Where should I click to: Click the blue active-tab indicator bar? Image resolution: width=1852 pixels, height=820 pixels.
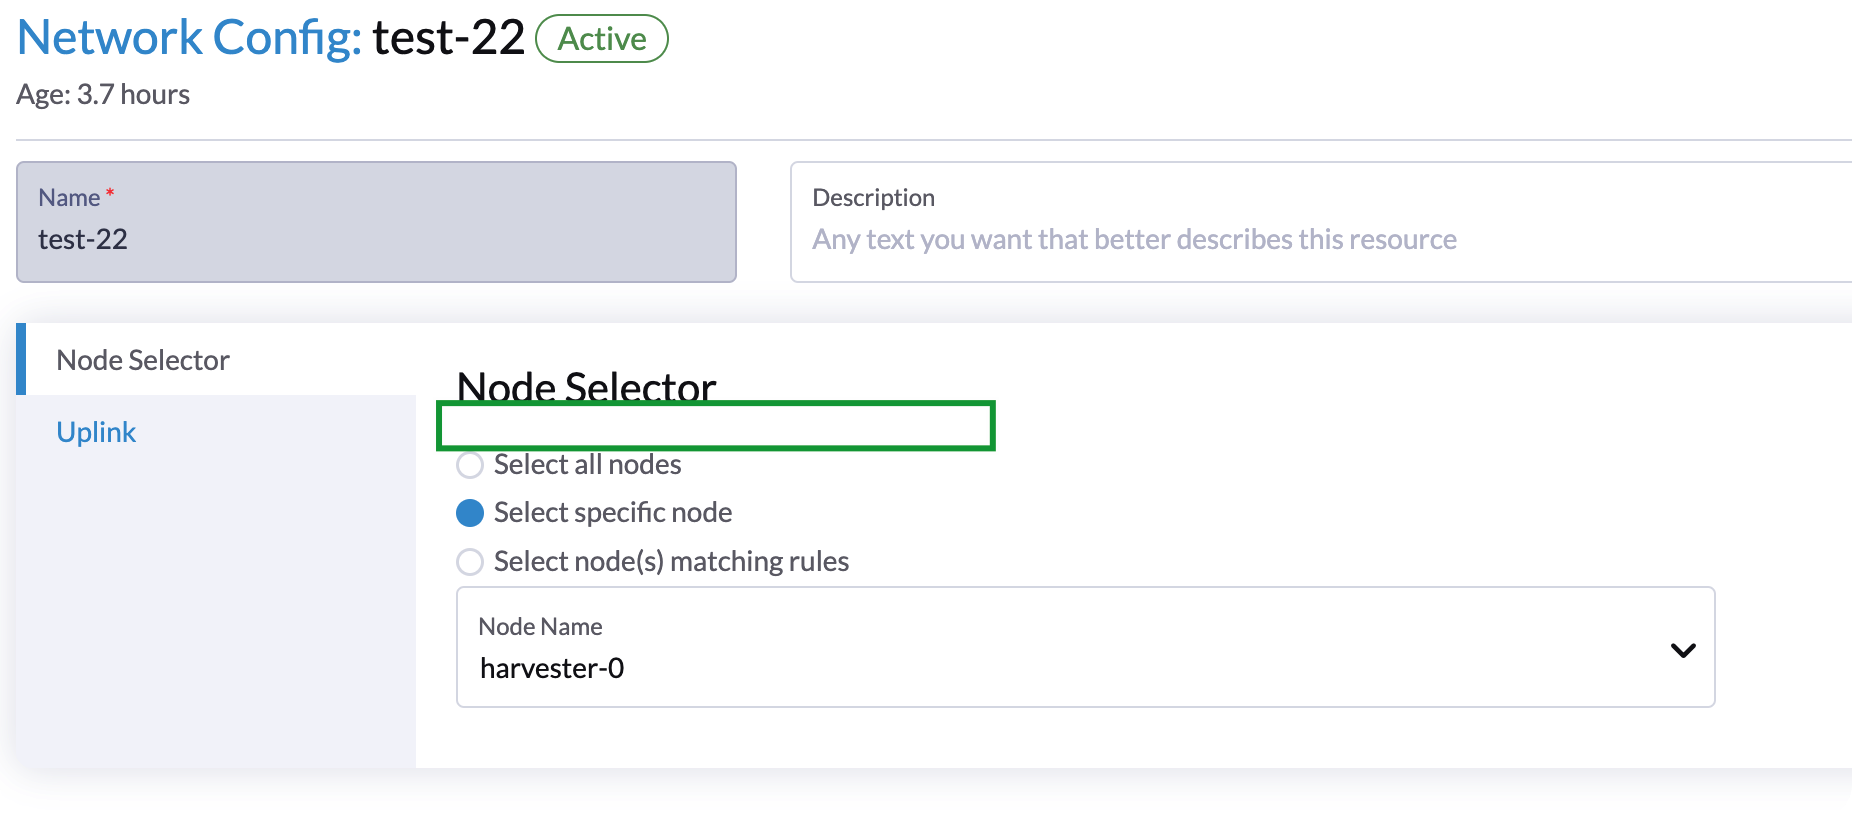click(x=21, y=360)
